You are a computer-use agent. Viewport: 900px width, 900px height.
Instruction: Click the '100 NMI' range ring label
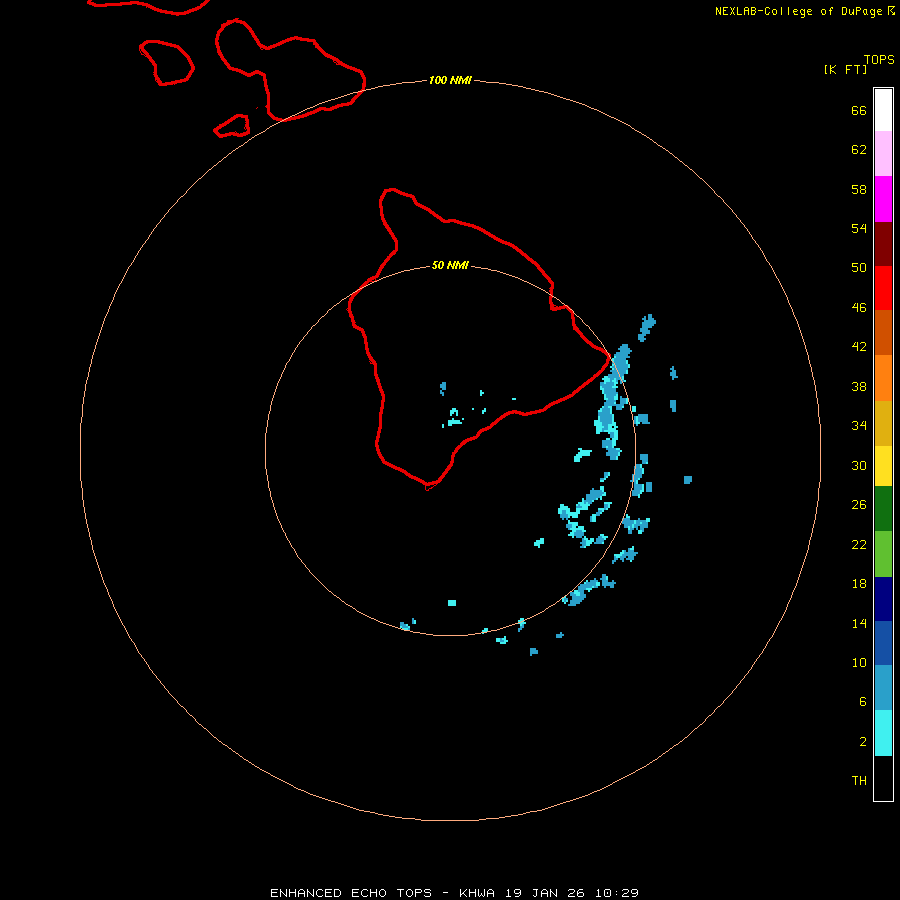point(450,80)
